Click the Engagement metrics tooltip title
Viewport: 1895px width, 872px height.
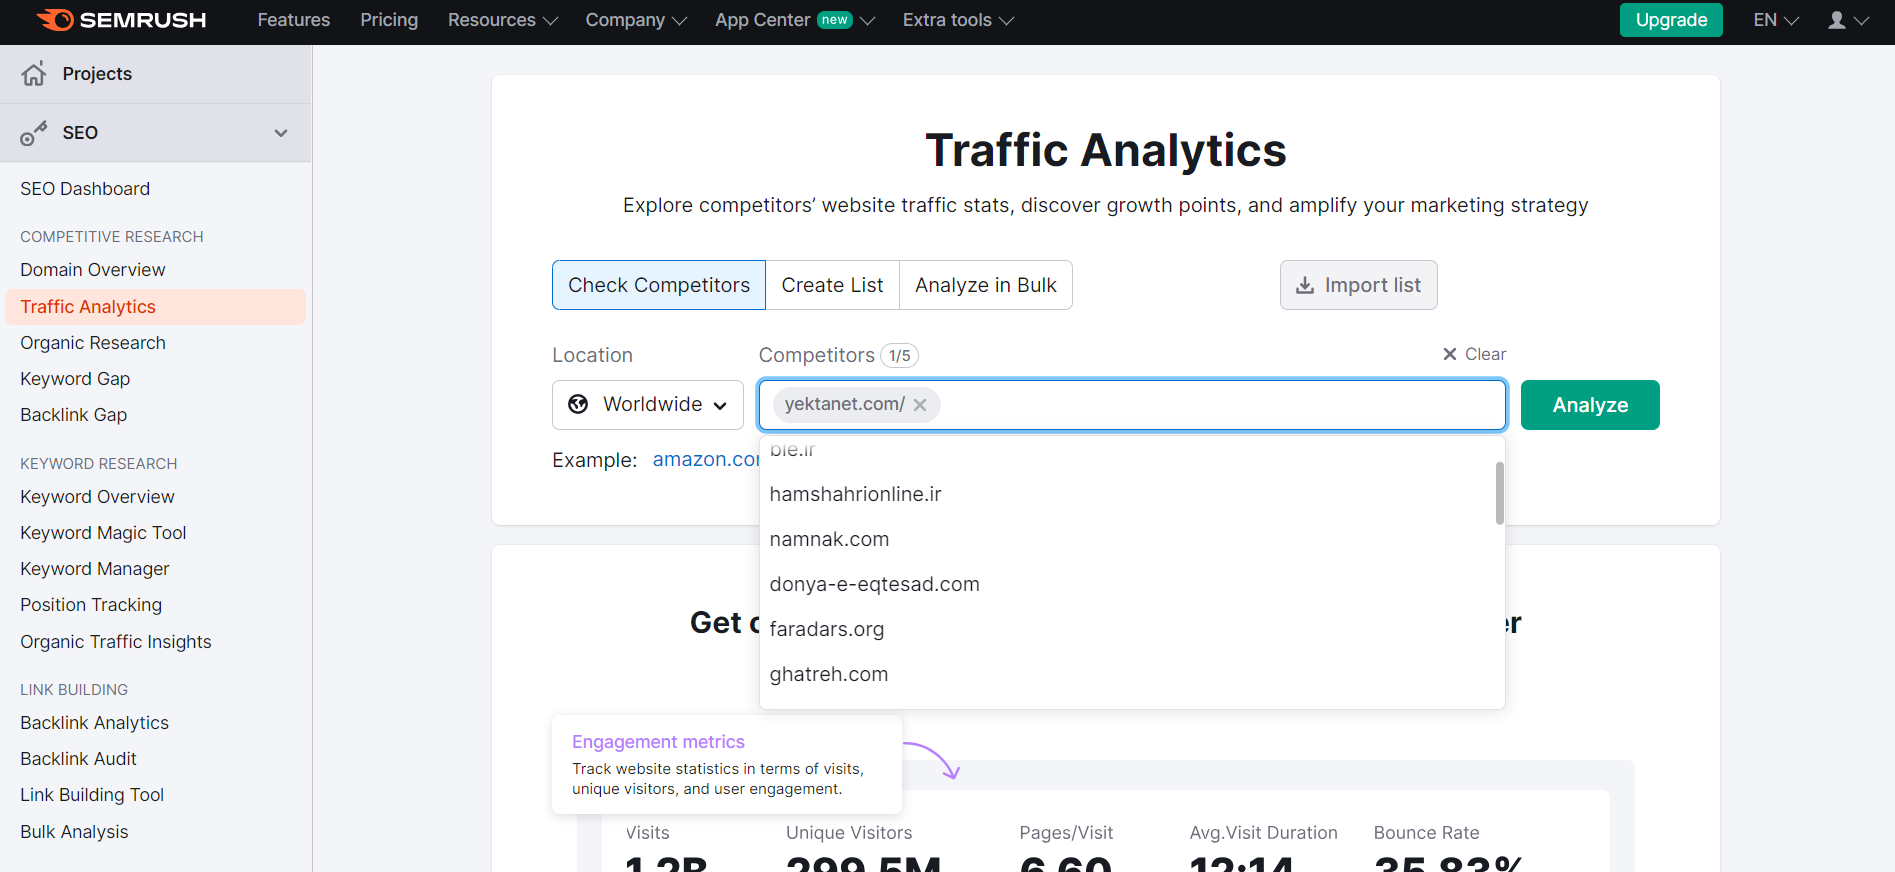[x=658, y=742]
